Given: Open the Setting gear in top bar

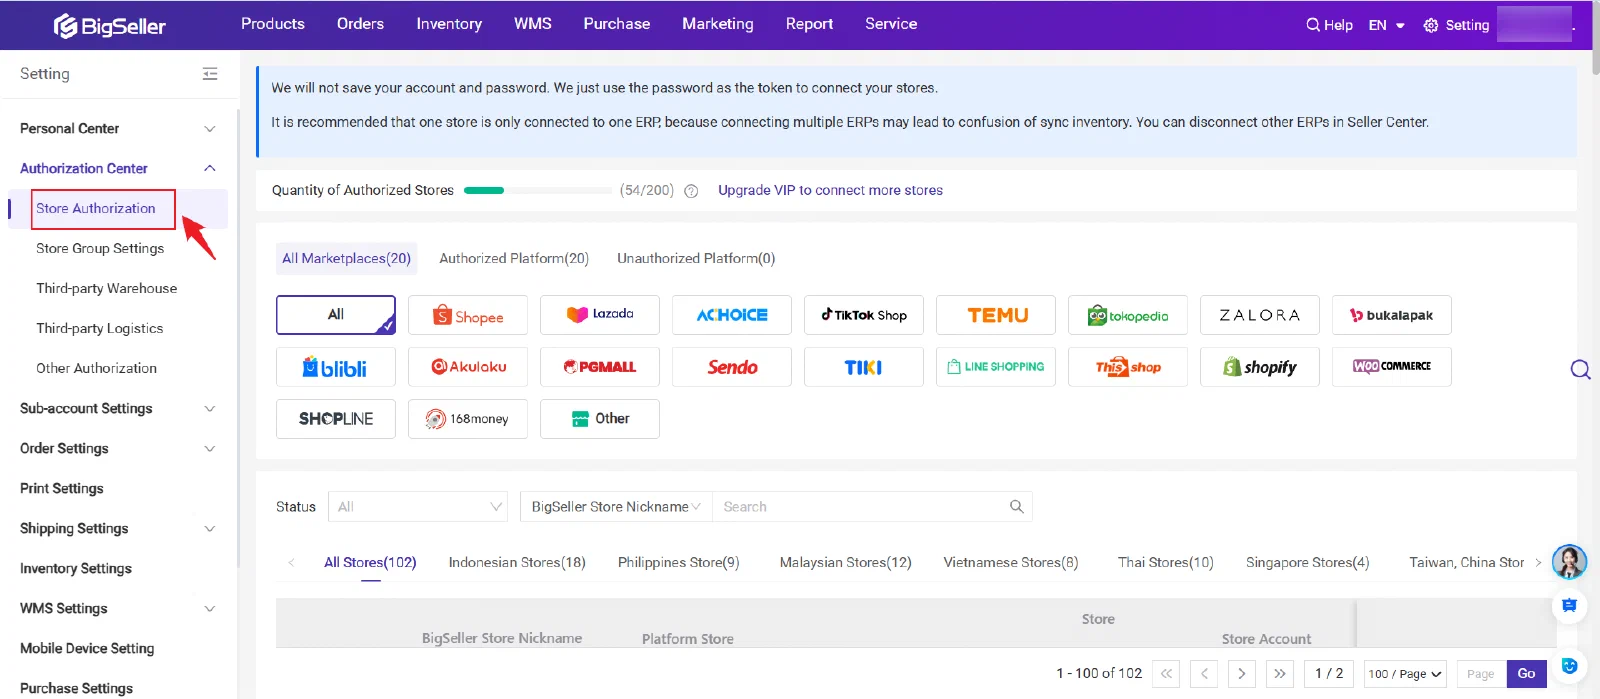Looking at the screenshot, I should click(1456, 25).
